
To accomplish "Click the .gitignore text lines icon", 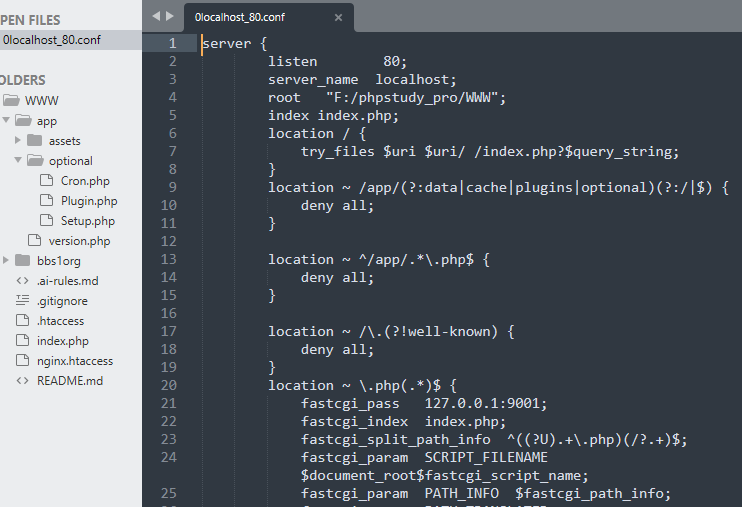I will click(x=22, y=300).
